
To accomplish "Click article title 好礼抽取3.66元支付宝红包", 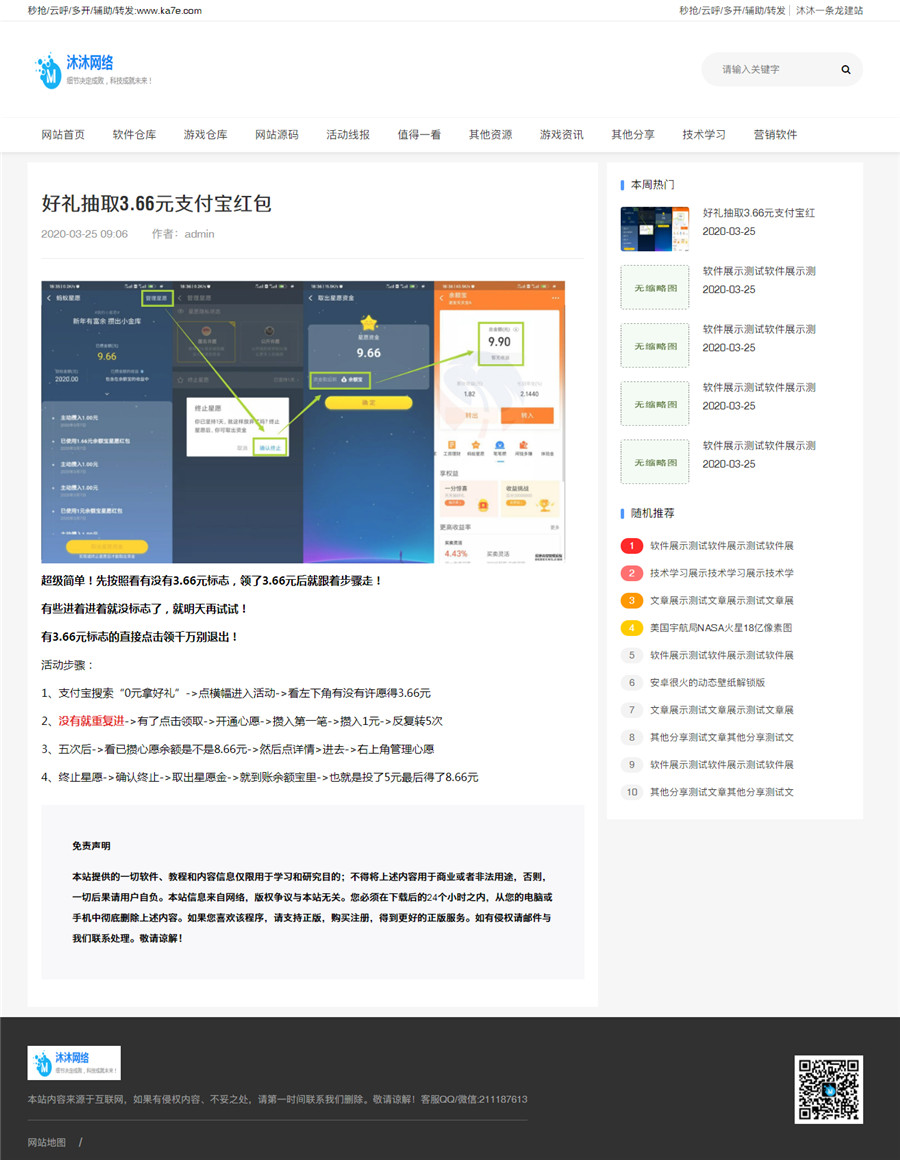I will pos(156,203).
